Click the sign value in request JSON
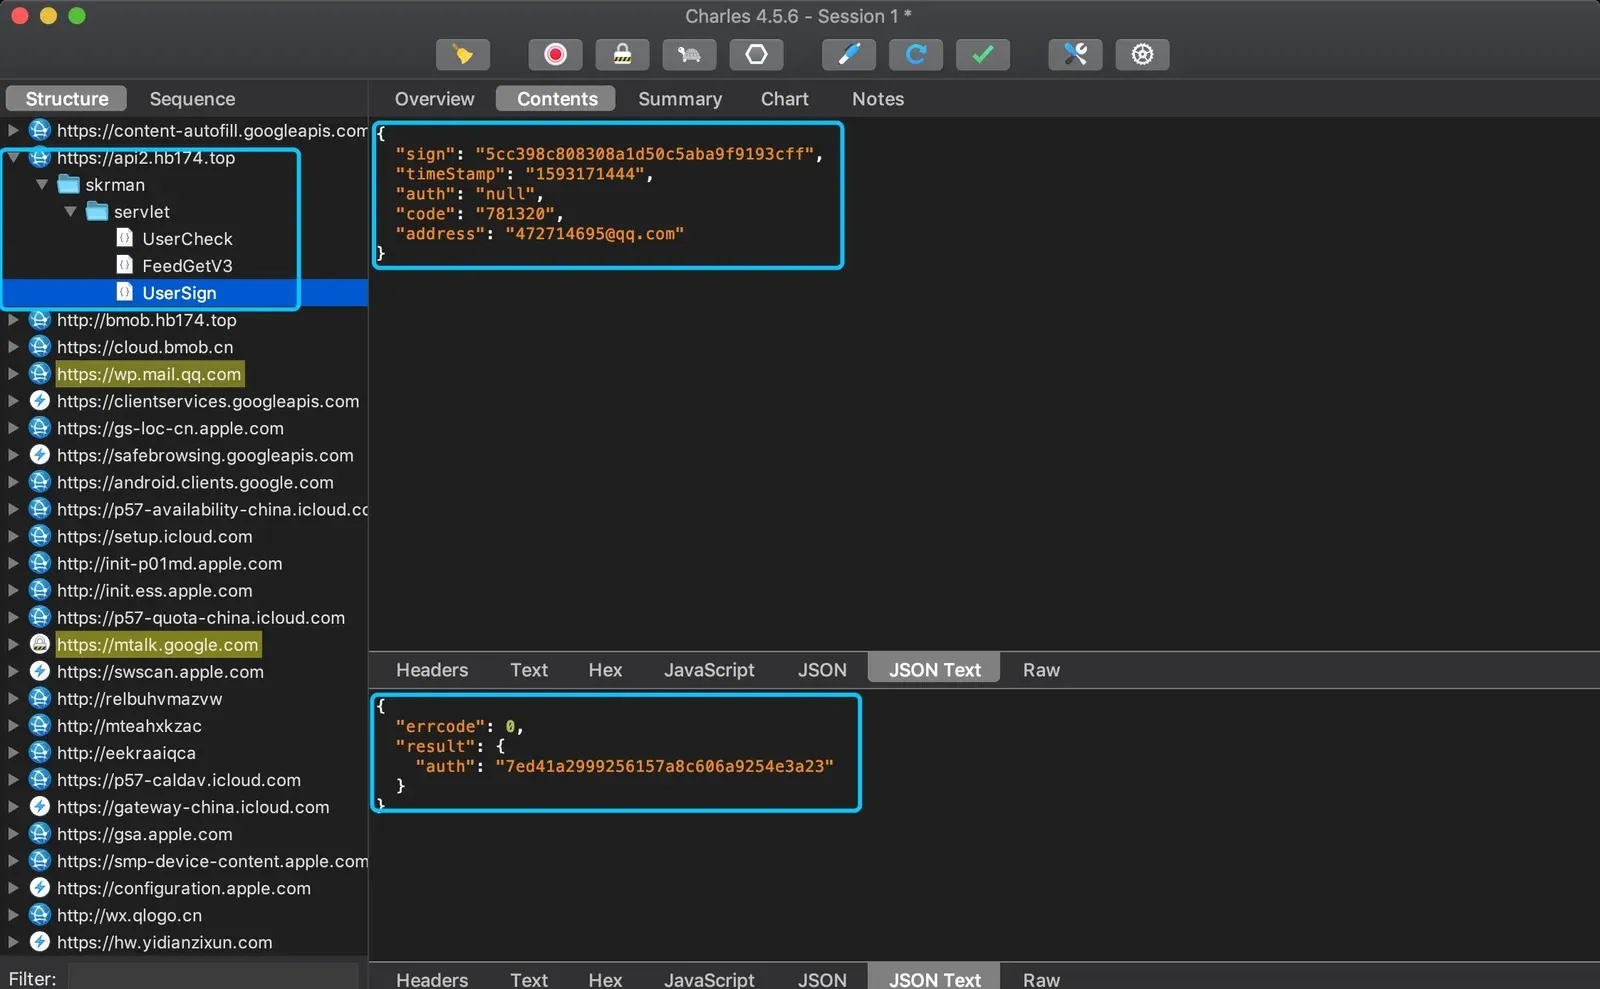This screenshot has width=1600, height=989. [x=645, y=153]
